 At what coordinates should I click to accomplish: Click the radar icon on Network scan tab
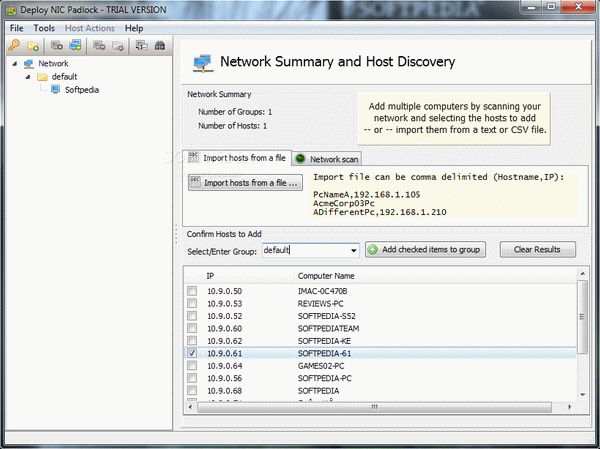[300, 159]
